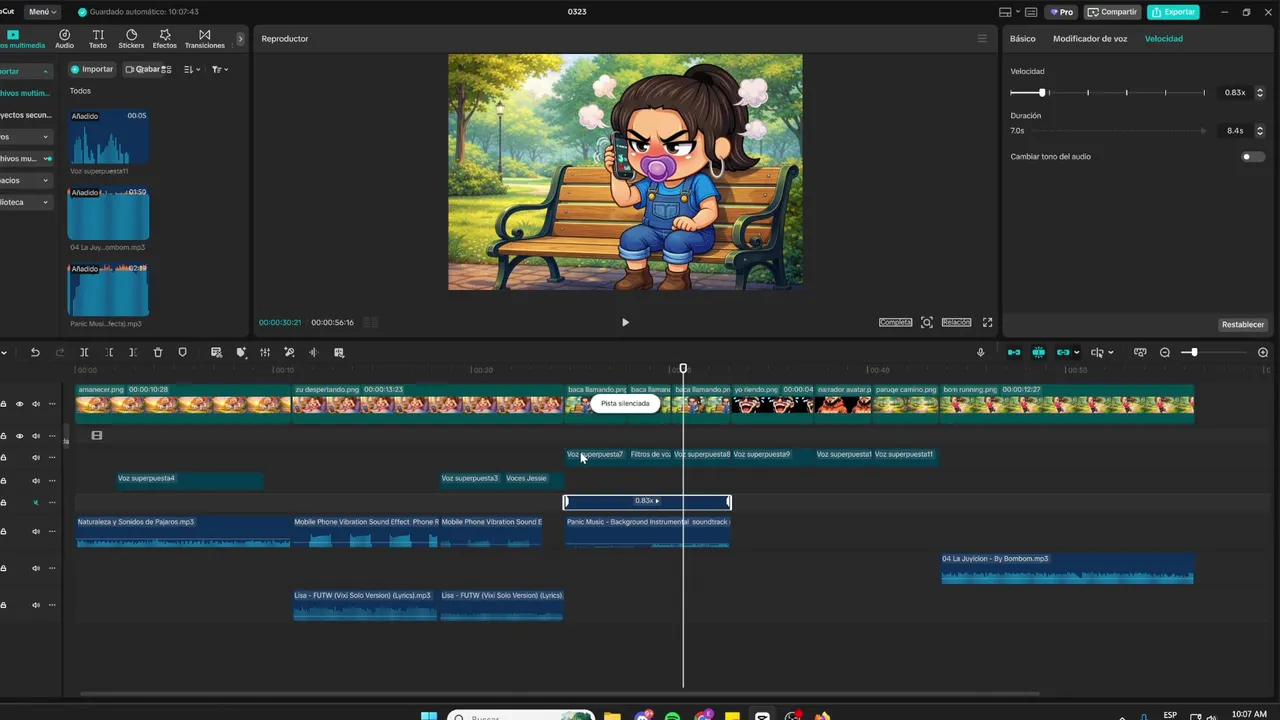Click the Pro upgrade button
The image size is (1280, 720).
(1061, 12)
